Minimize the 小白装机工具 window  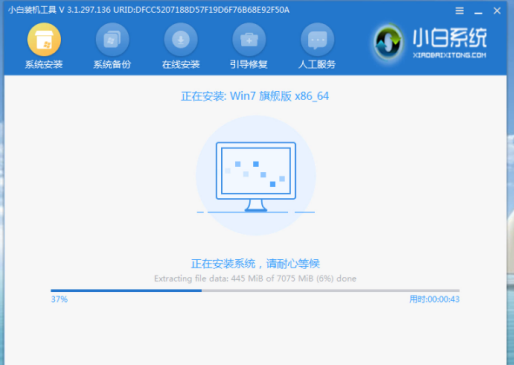click(x=478, y=12)
